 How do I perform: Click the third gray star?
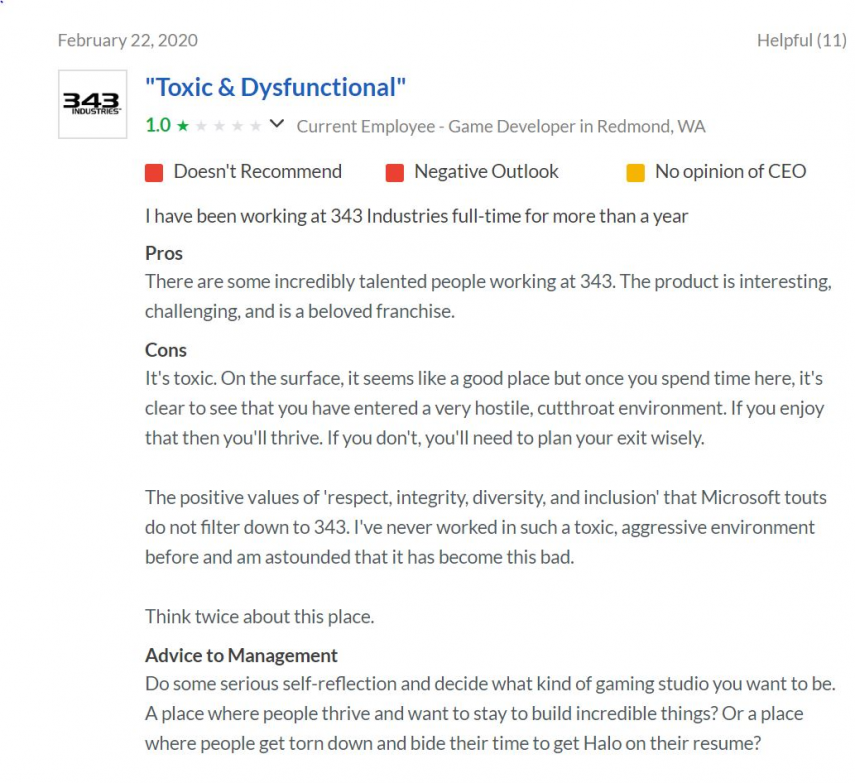[x=219, y=126]
